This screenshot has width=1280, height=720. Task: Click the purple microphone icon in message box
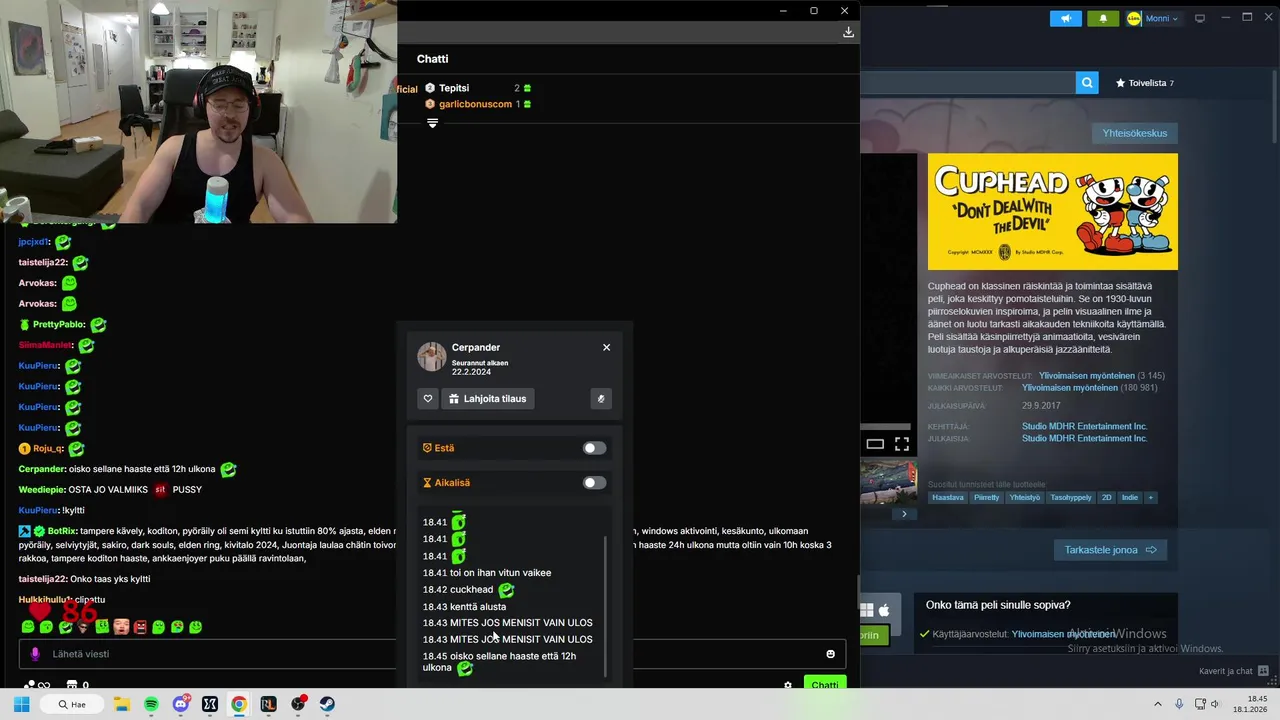tap(35, 654)
